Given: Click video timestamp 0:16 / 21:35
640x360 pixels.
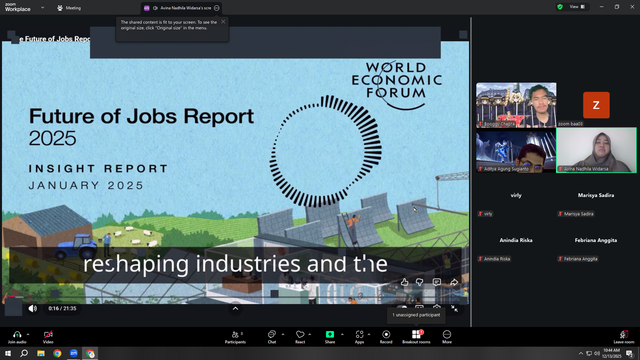Looking at the screenshot, I should coord(62,309).
